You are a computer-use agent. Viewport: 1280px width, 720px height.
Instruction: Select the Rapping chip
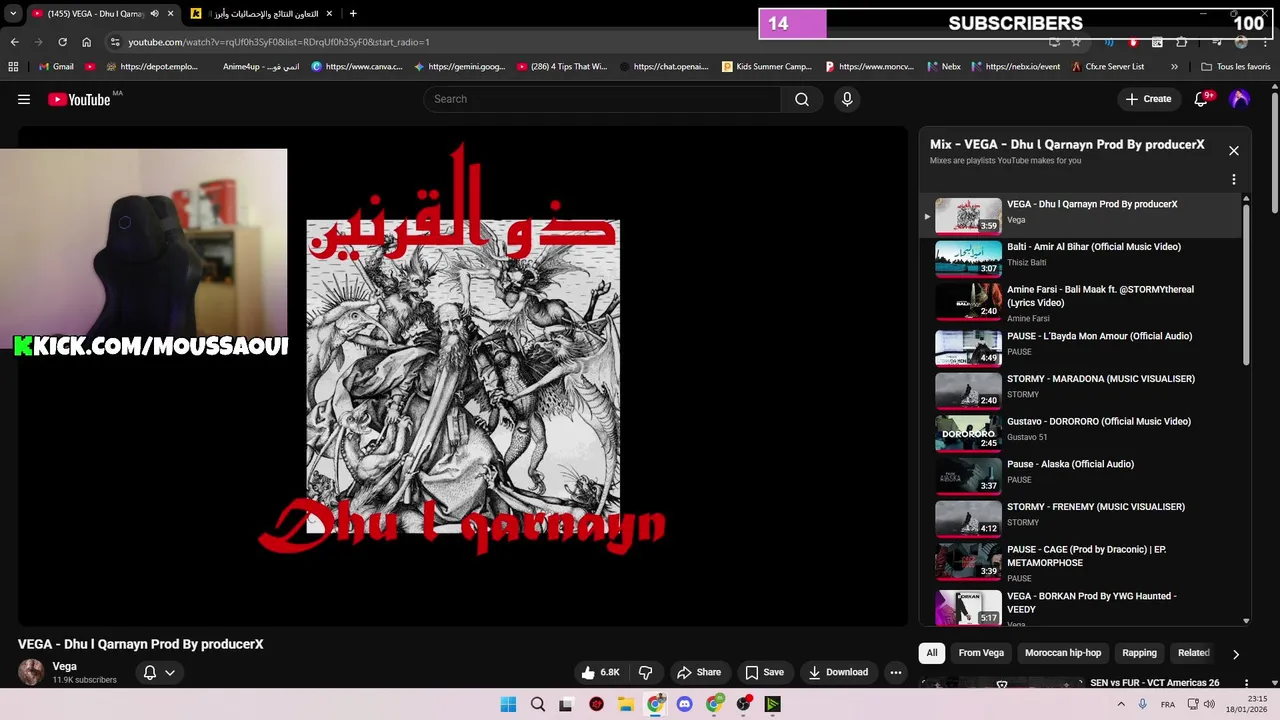pos(1139,653)
